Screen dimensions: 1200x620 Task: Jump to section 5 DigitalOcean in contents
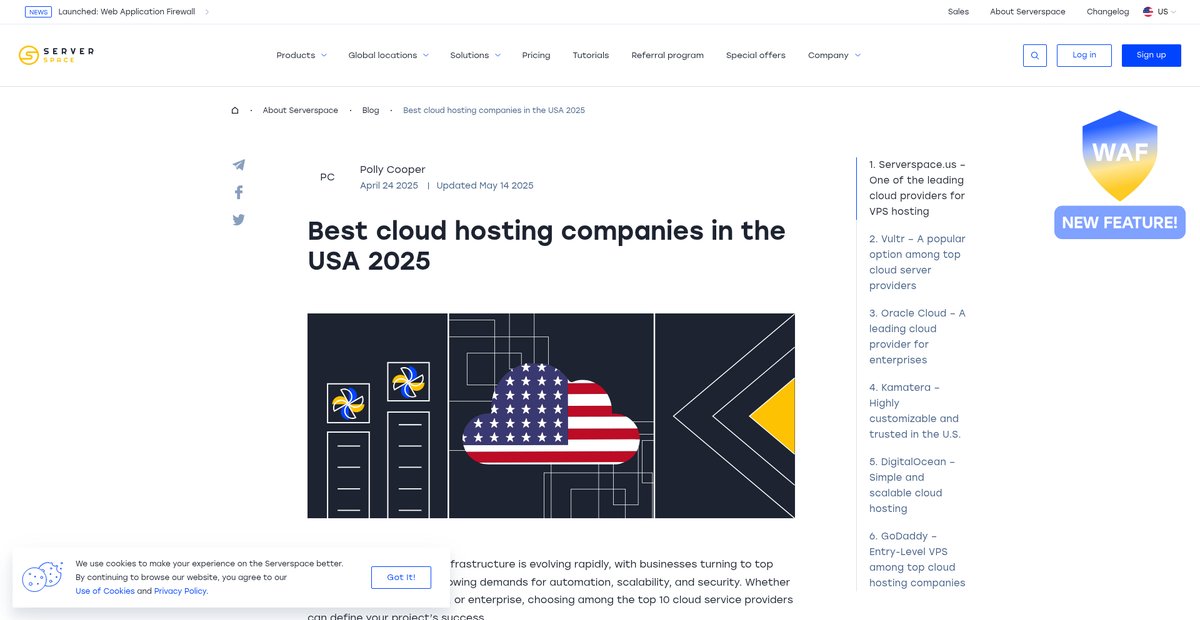[x=912, y=485]
